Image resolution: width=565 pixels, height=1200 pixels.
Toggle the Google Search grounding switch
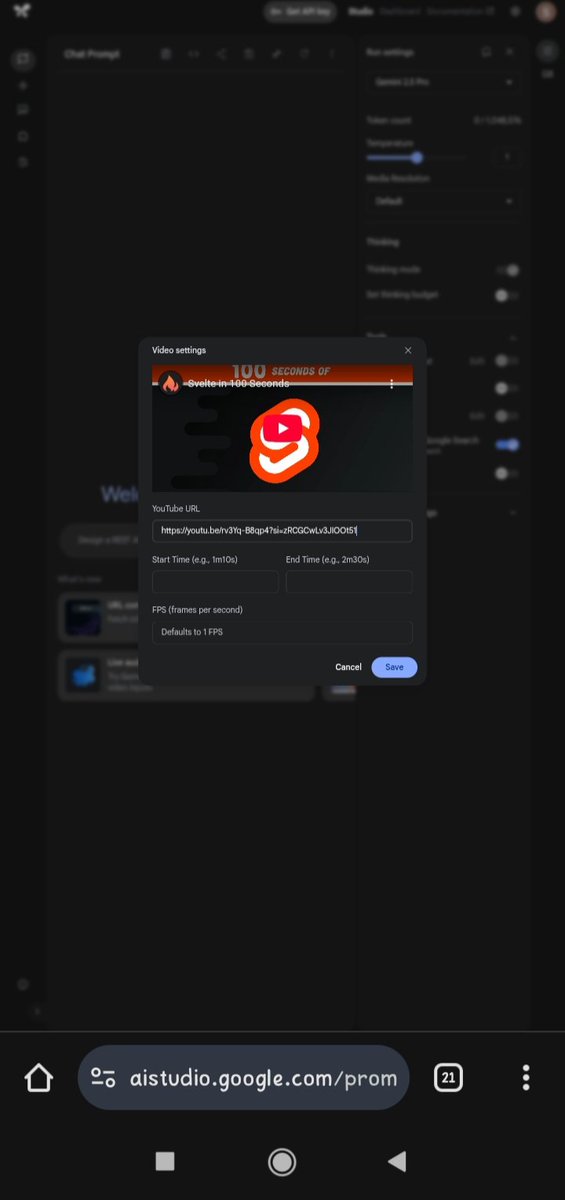[508, 445]
